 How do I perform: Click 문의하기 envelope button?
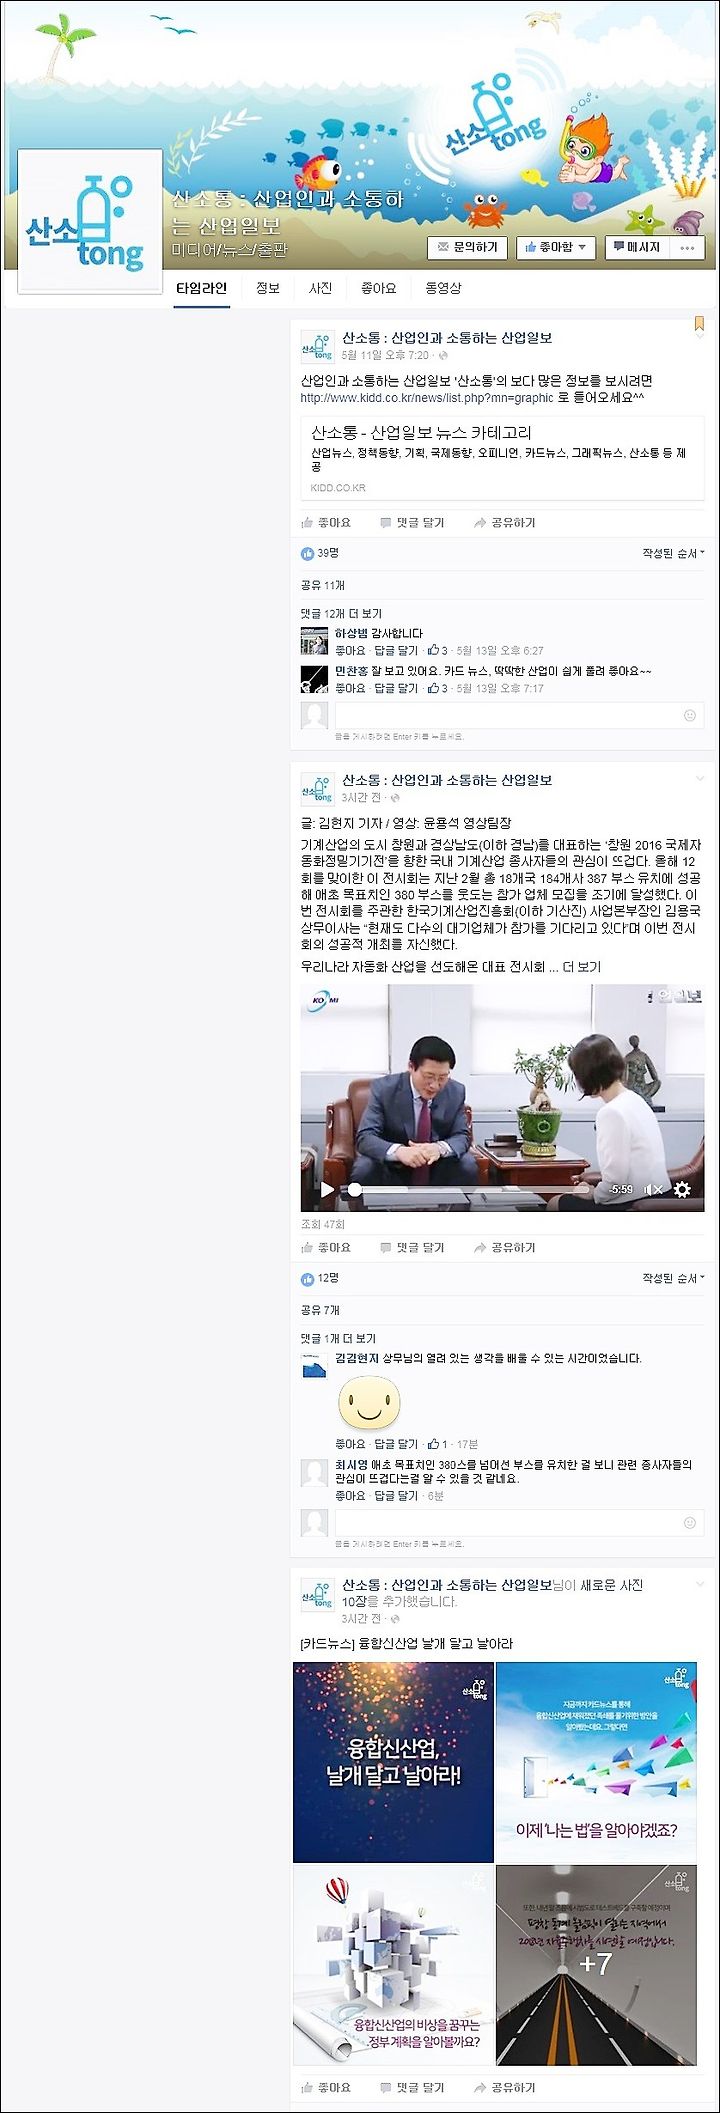tap(468, 247)
